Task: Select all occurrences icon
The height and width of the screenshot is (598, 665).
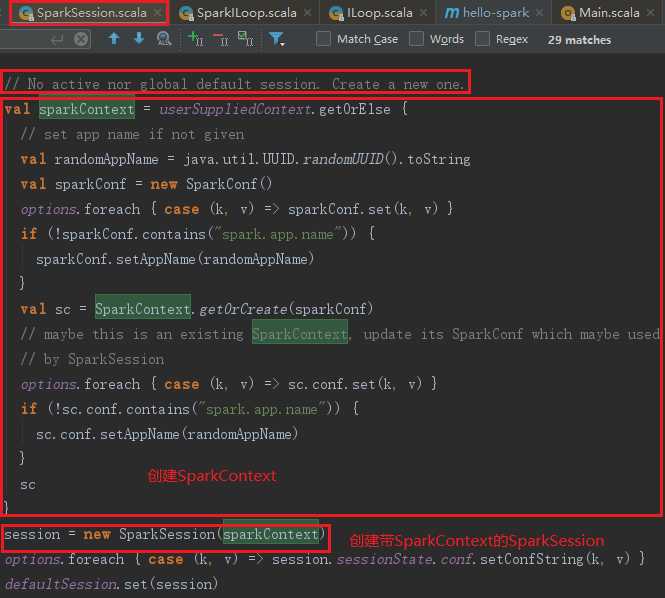Action: point(246,39)
